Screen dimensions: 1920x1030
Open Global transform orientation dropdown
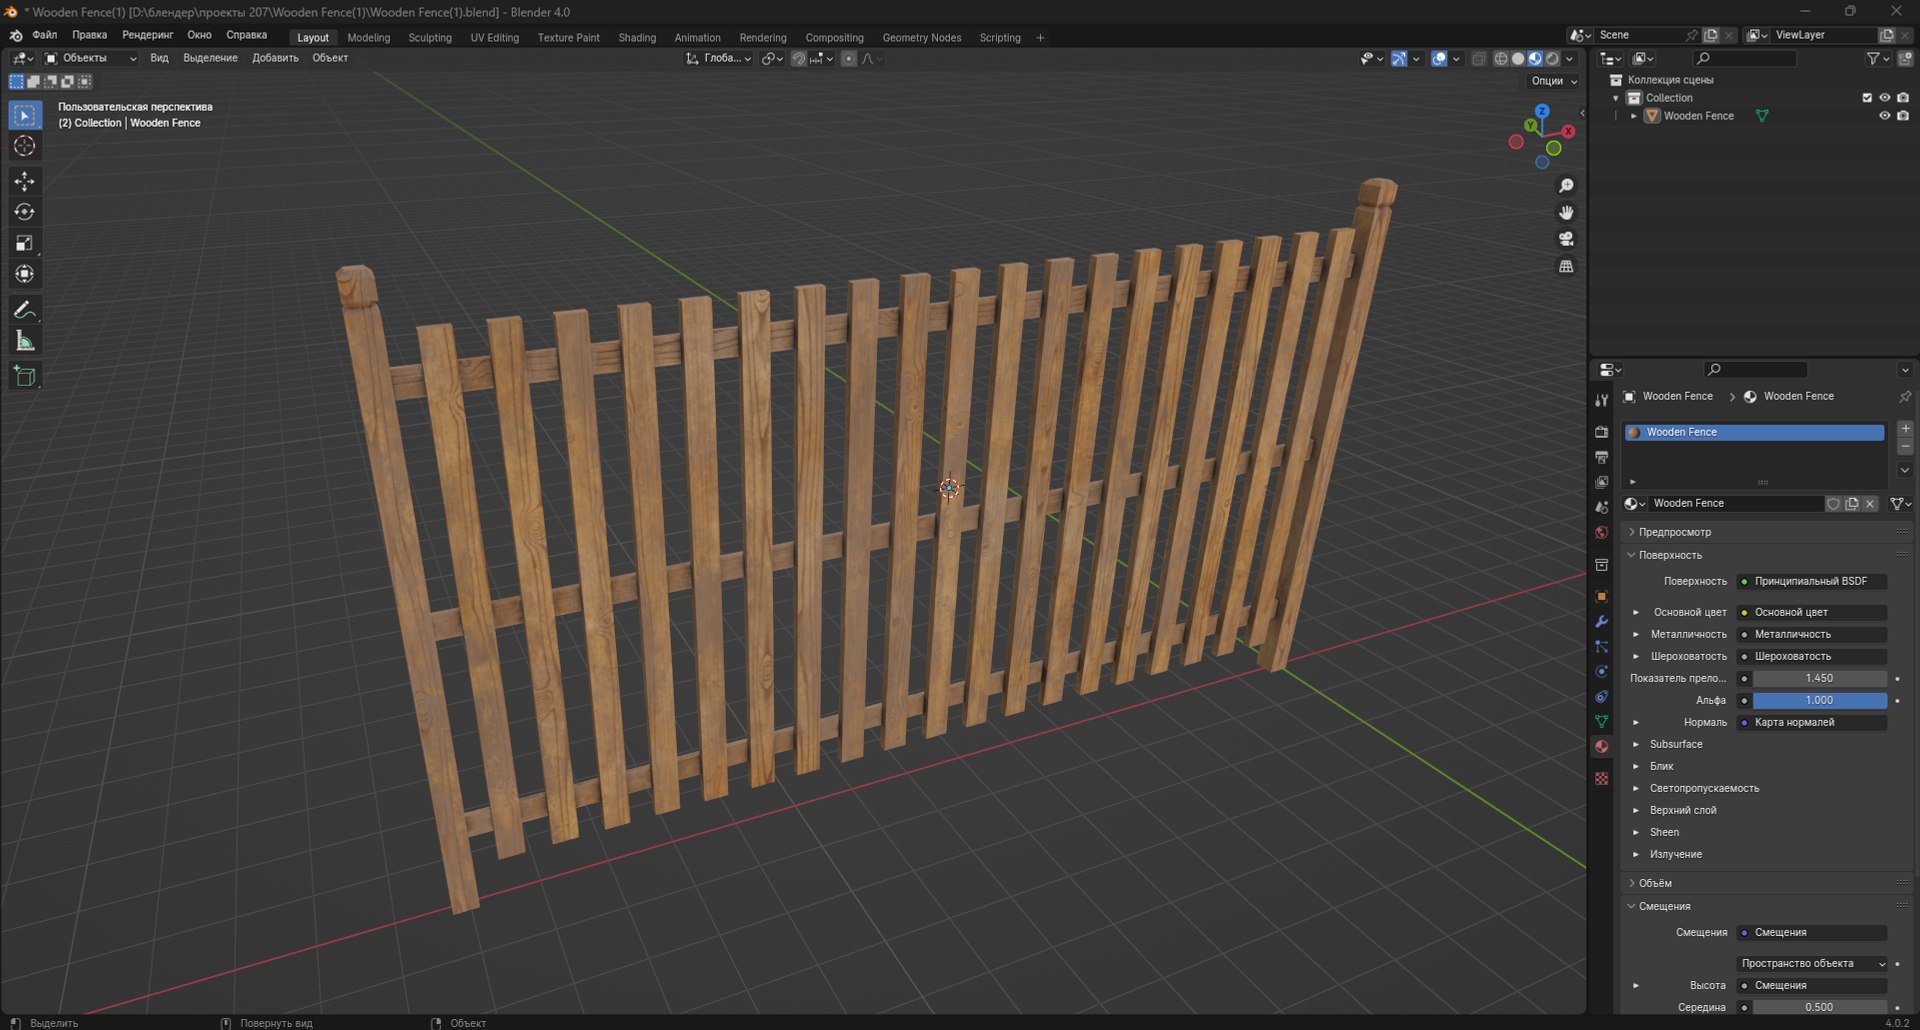tap(718, 58)
